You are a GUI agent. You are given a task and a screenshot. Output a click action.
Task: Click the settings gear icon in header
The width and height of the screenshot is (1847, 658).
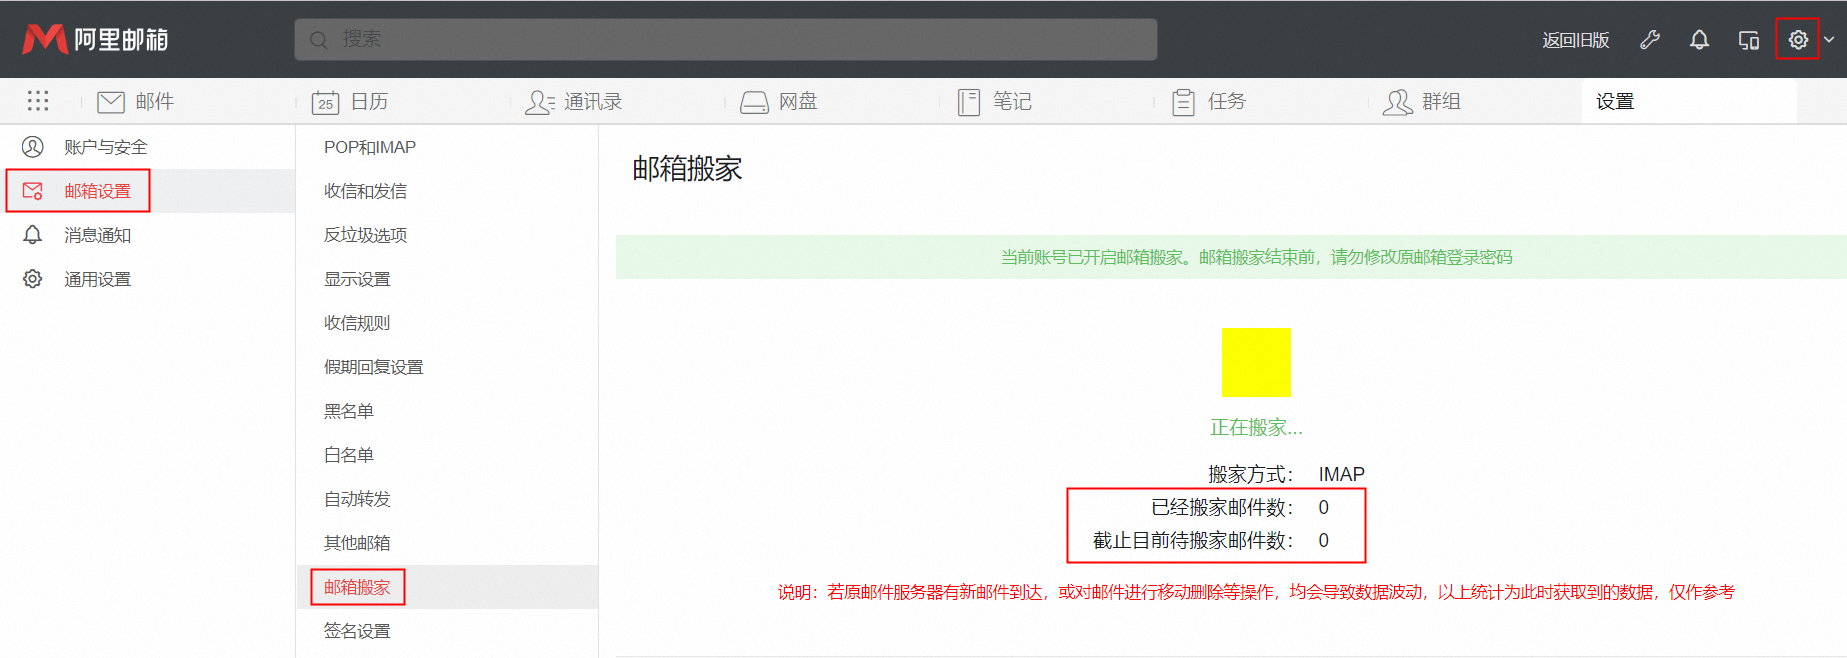pyautogui.click(x=1797, y=40)
